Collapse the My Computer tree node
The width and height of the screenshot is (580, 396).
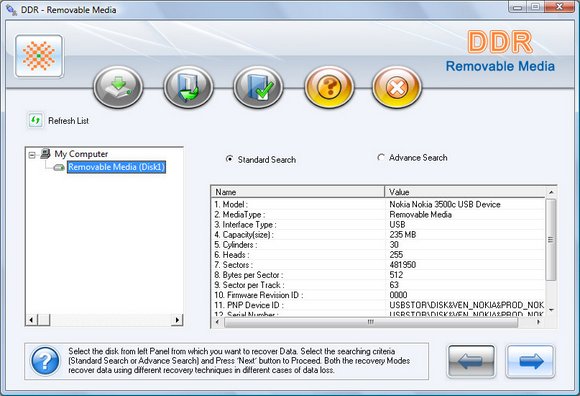coord(32,155)
